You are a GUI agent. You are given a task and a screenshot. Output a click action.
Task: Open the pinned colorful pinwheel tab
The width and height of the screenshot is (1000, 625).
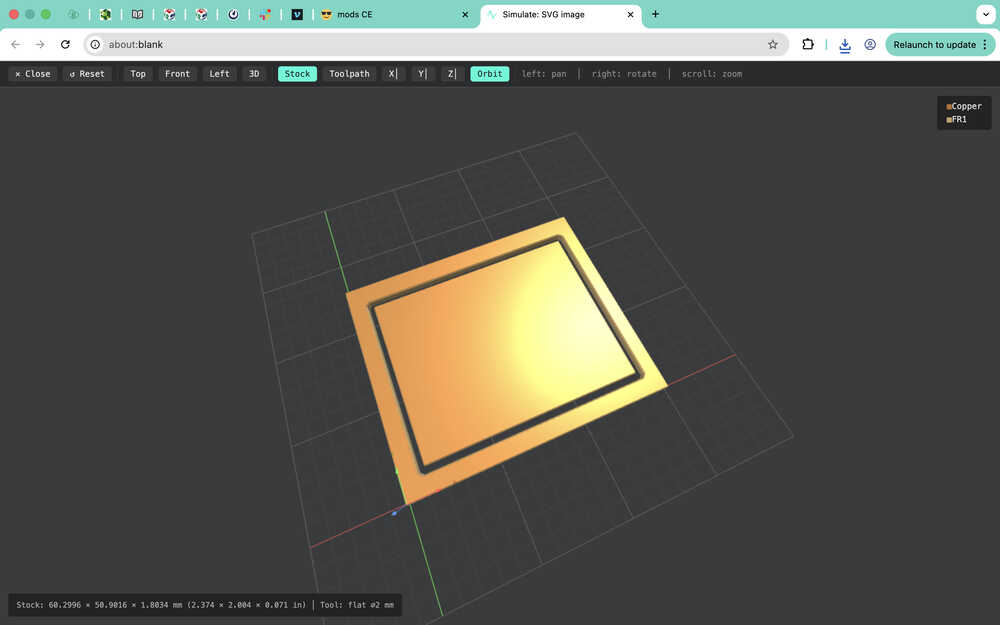[265, 14]
